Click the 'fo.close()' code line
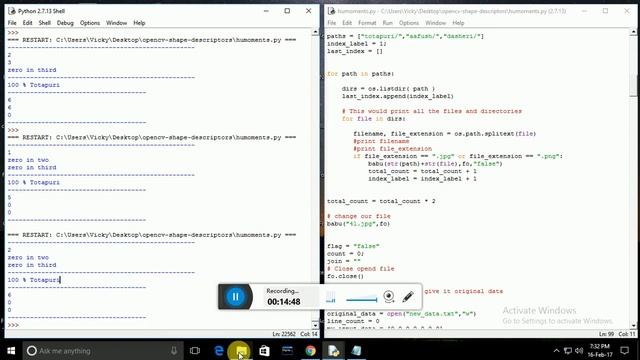 [x=345, y=276]
